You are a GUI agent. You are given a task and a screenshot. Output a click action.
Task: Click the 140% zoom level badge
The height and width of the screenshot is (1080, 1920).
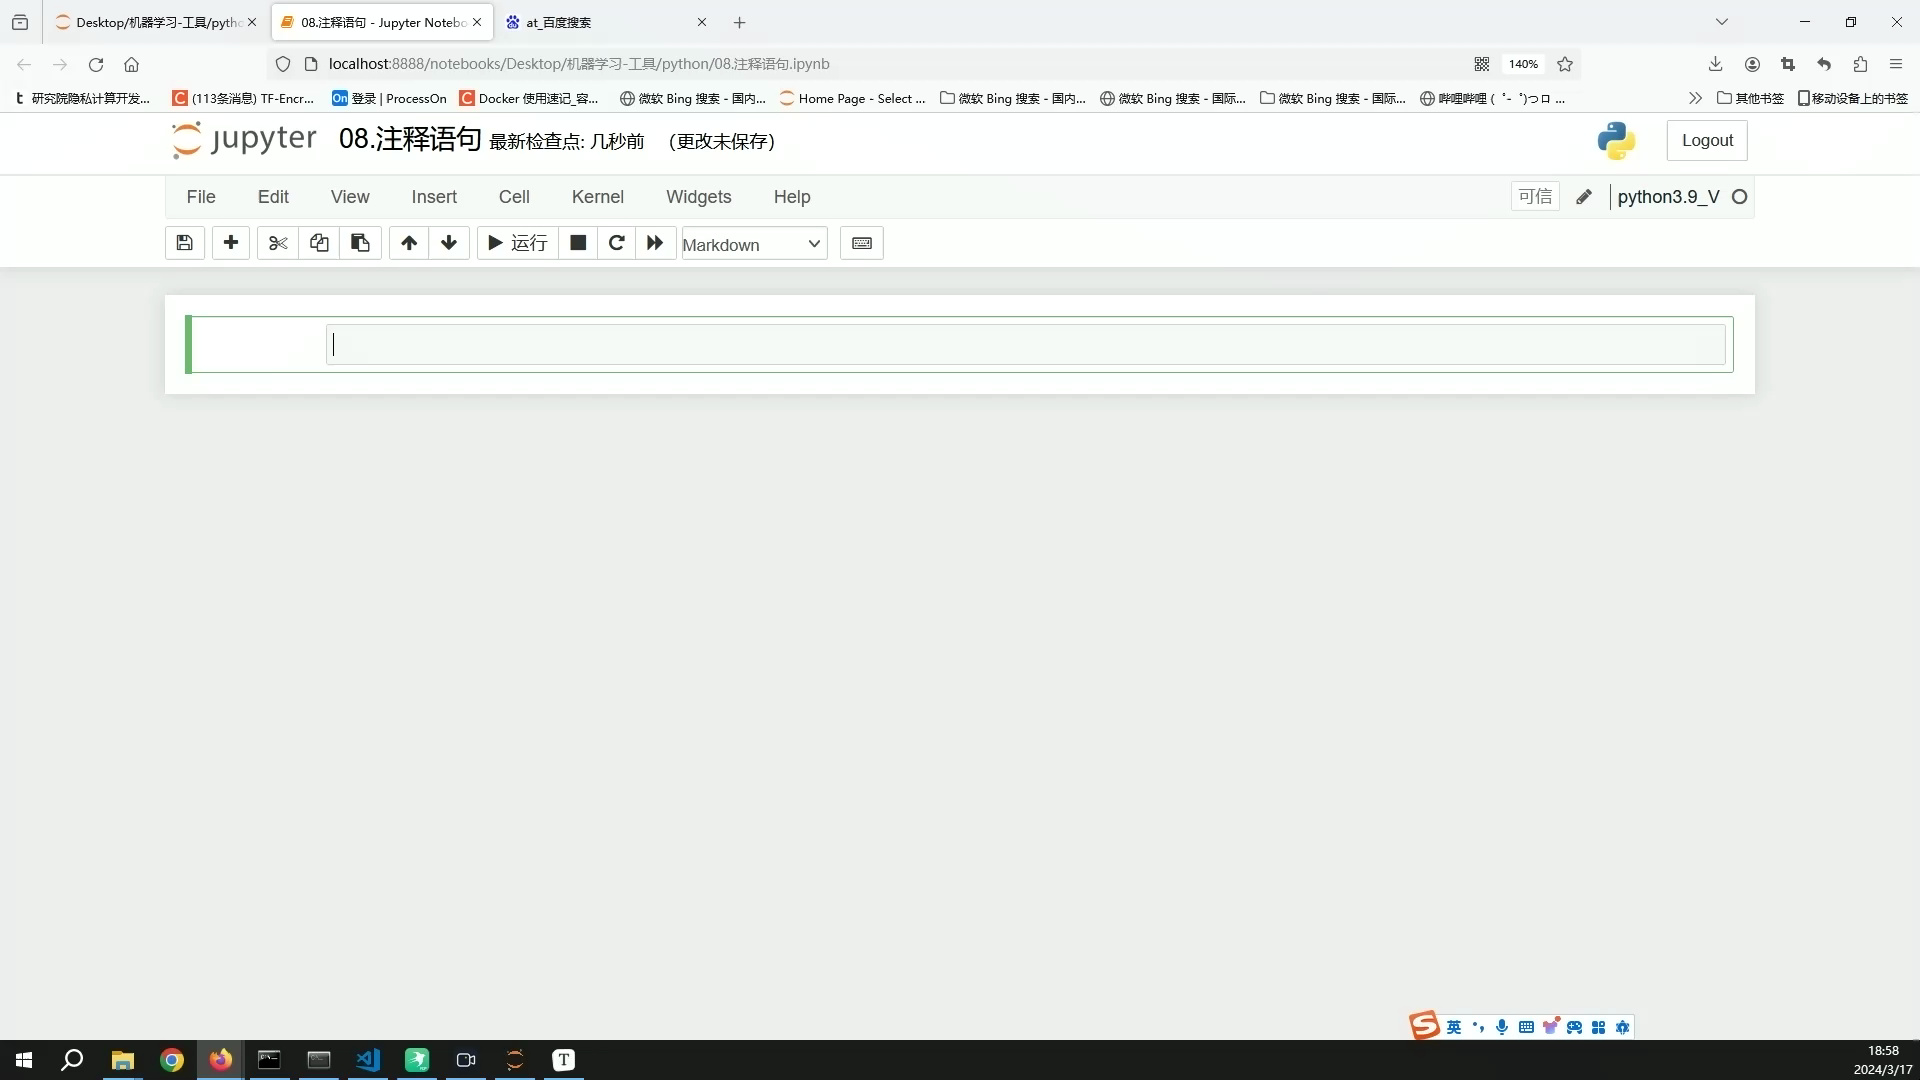[1523, 64]
